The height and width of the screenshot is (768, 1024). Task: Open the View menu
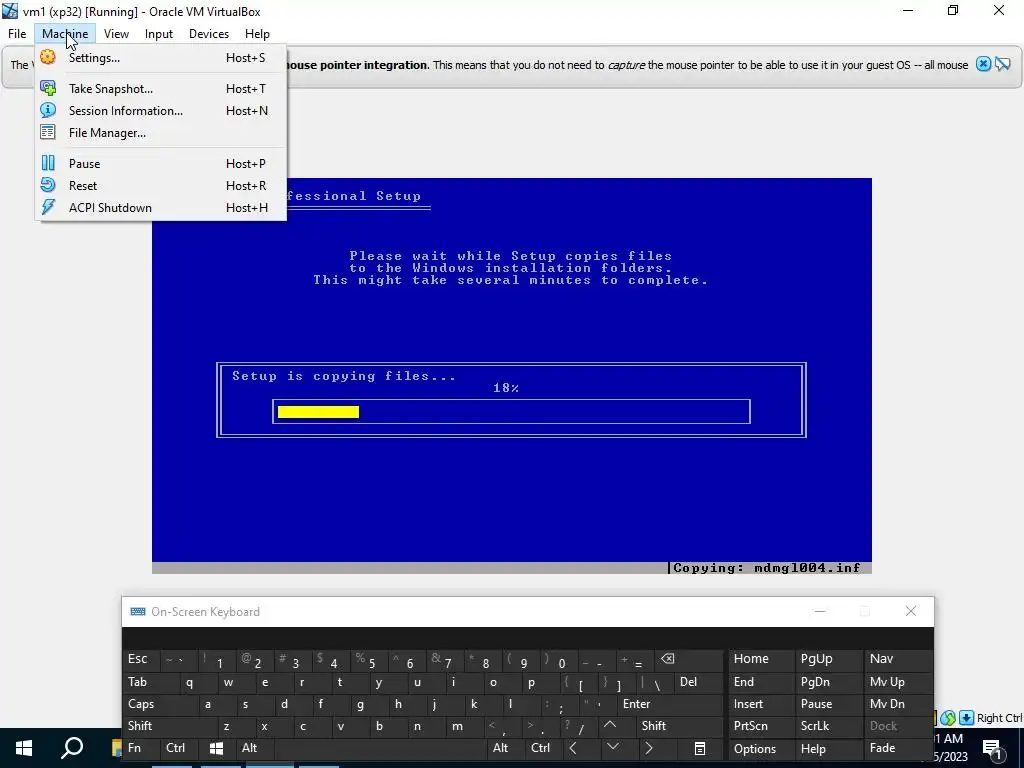pyautogui.click(x=116, y=33)
